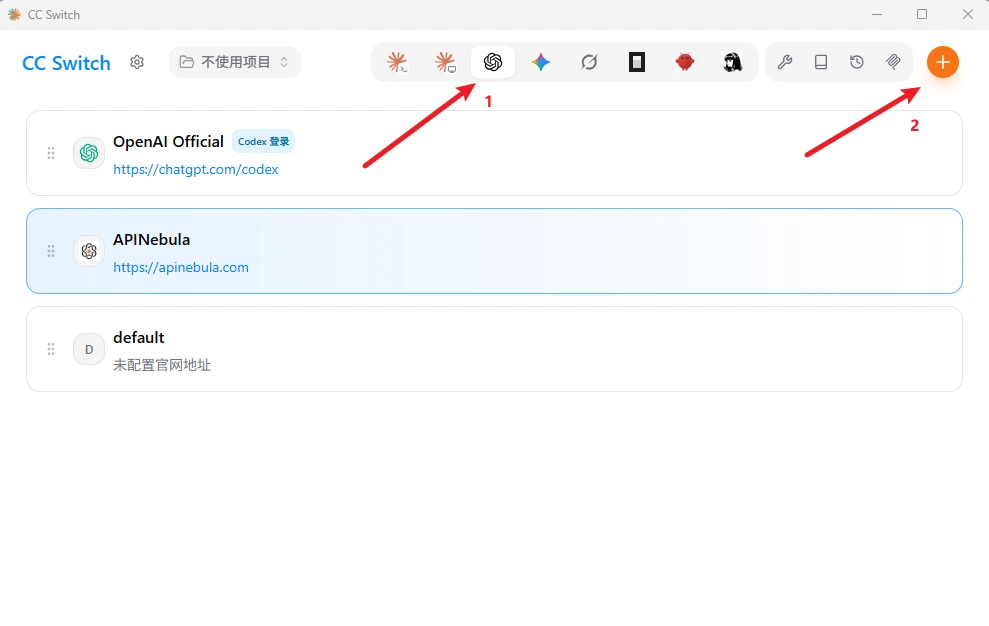Image resolution: width=989 pixels, height=626 pixels.
Task: Open the wrench tools icon
Action: [785, 62]
